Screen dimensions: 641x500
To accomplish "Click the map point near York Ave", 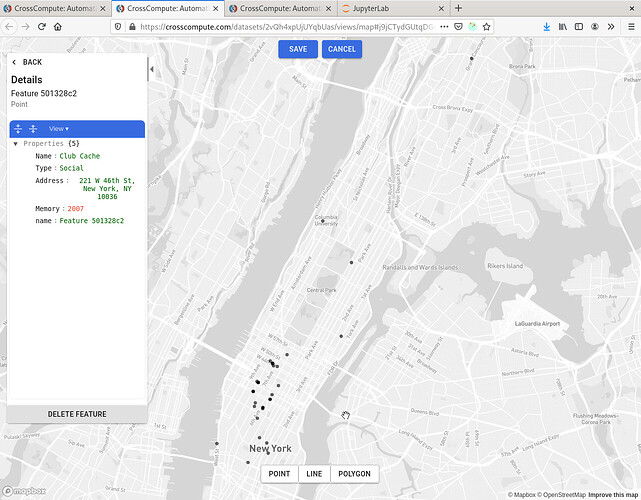I will point(341,336).
